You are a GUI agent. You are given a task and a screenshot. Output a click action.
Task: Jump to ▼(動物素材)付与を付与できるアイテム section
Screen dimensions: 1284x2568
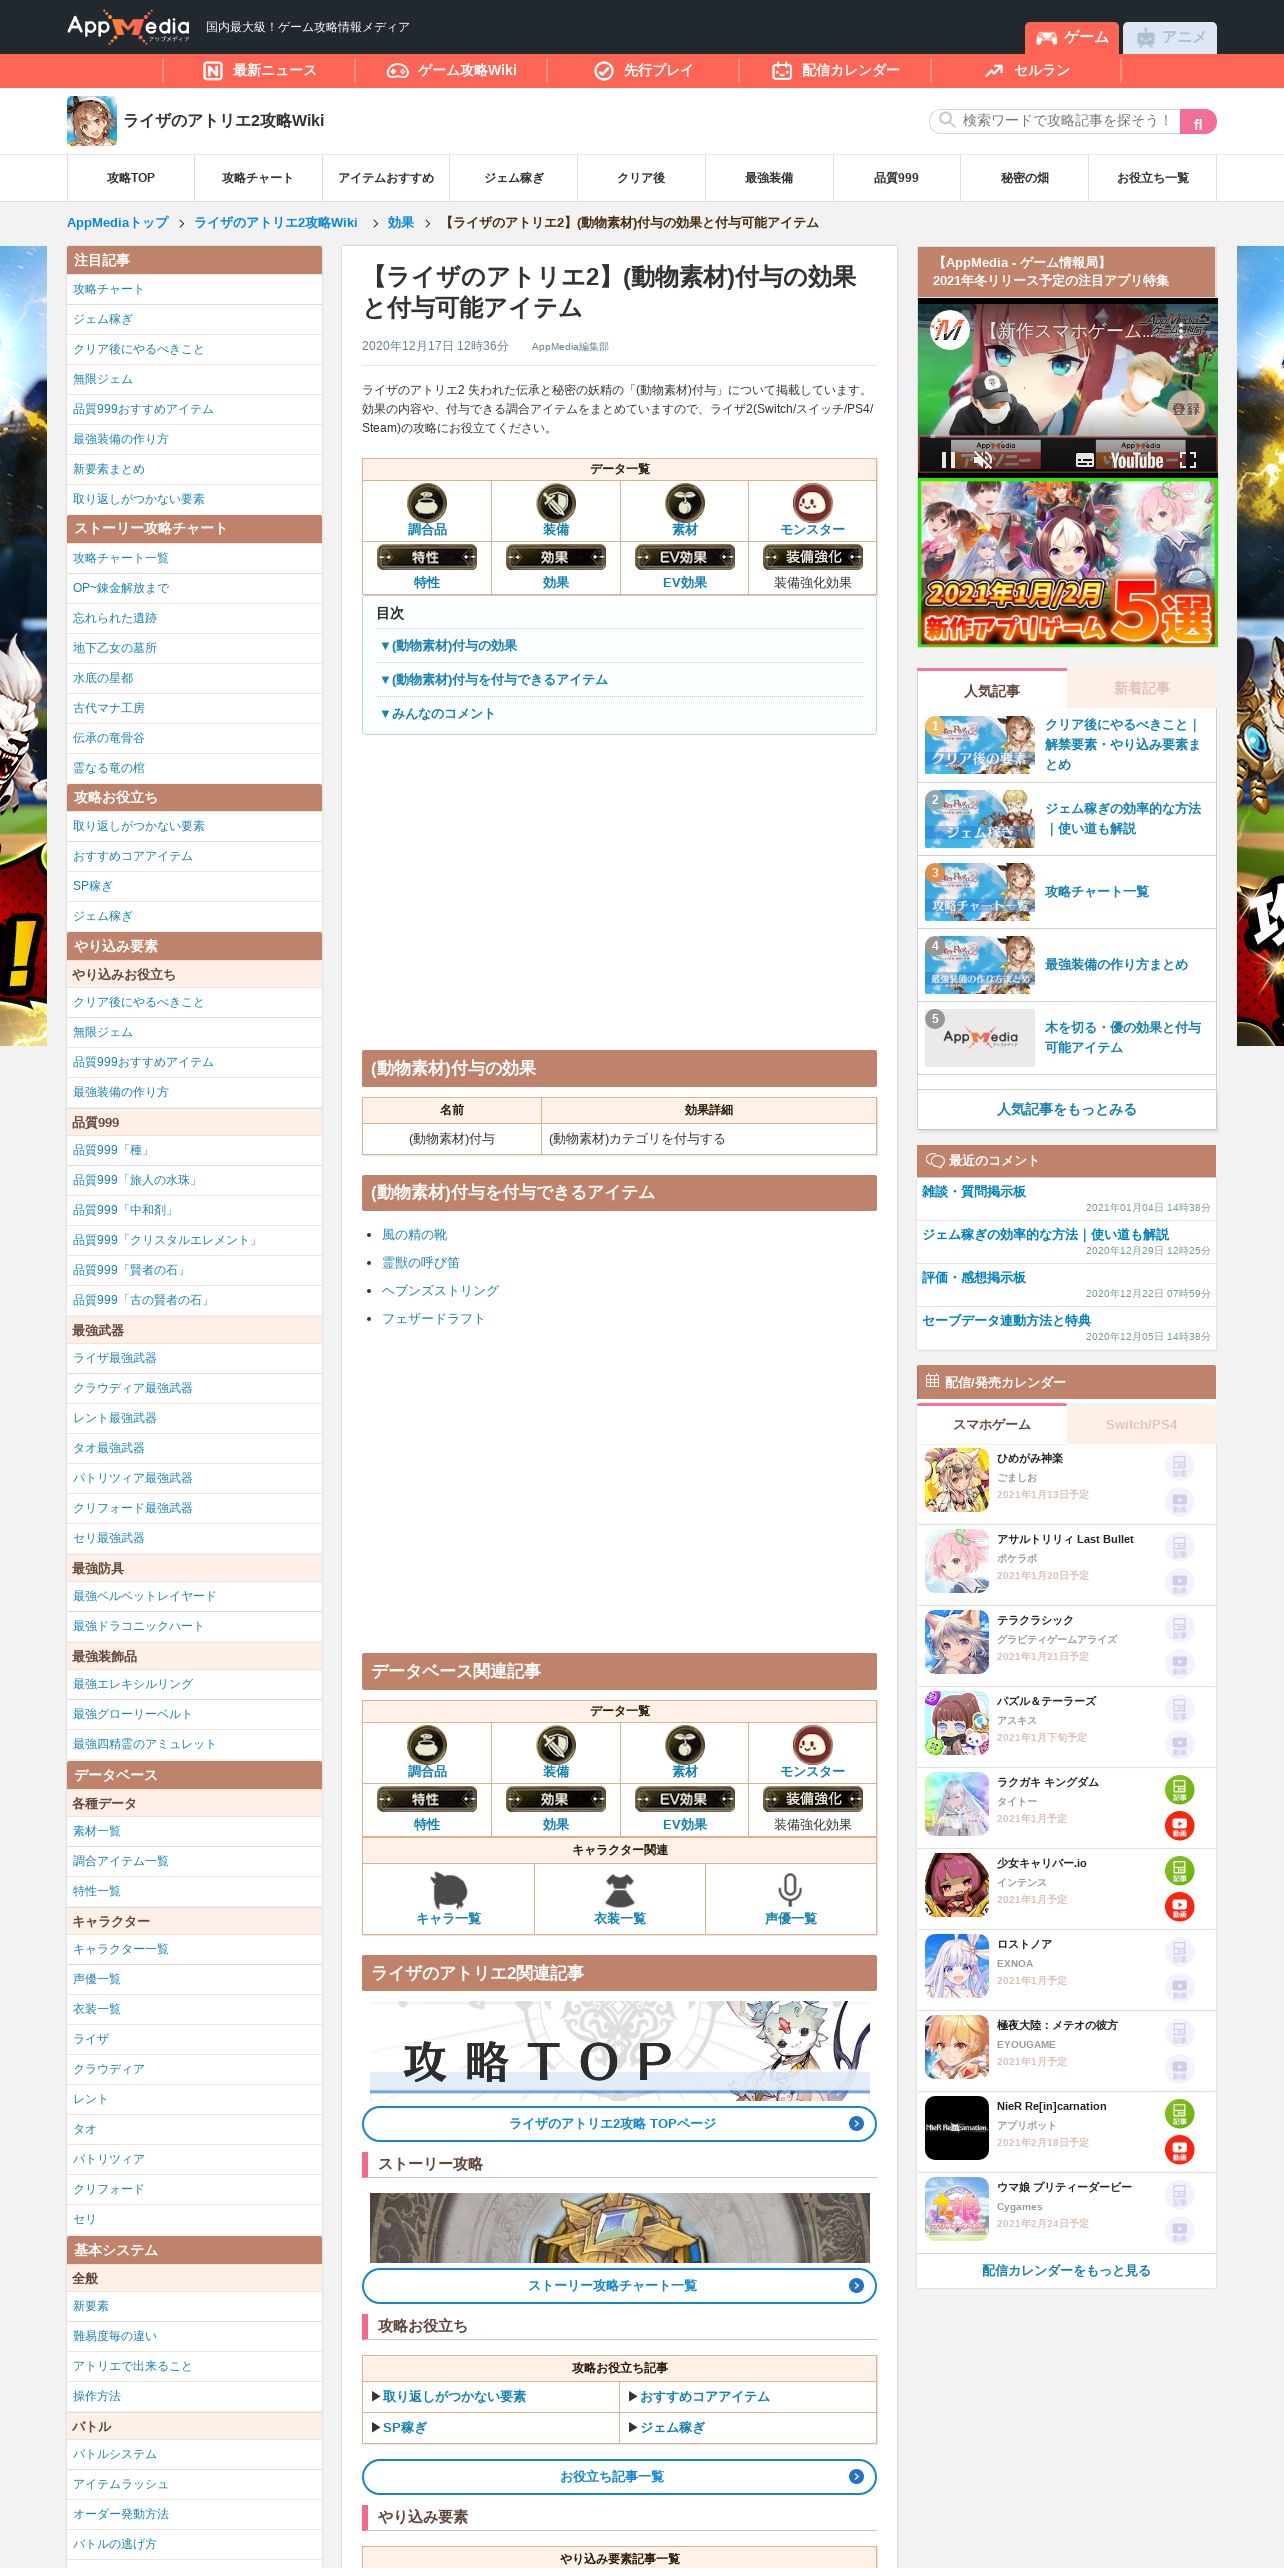coord(493,680)
